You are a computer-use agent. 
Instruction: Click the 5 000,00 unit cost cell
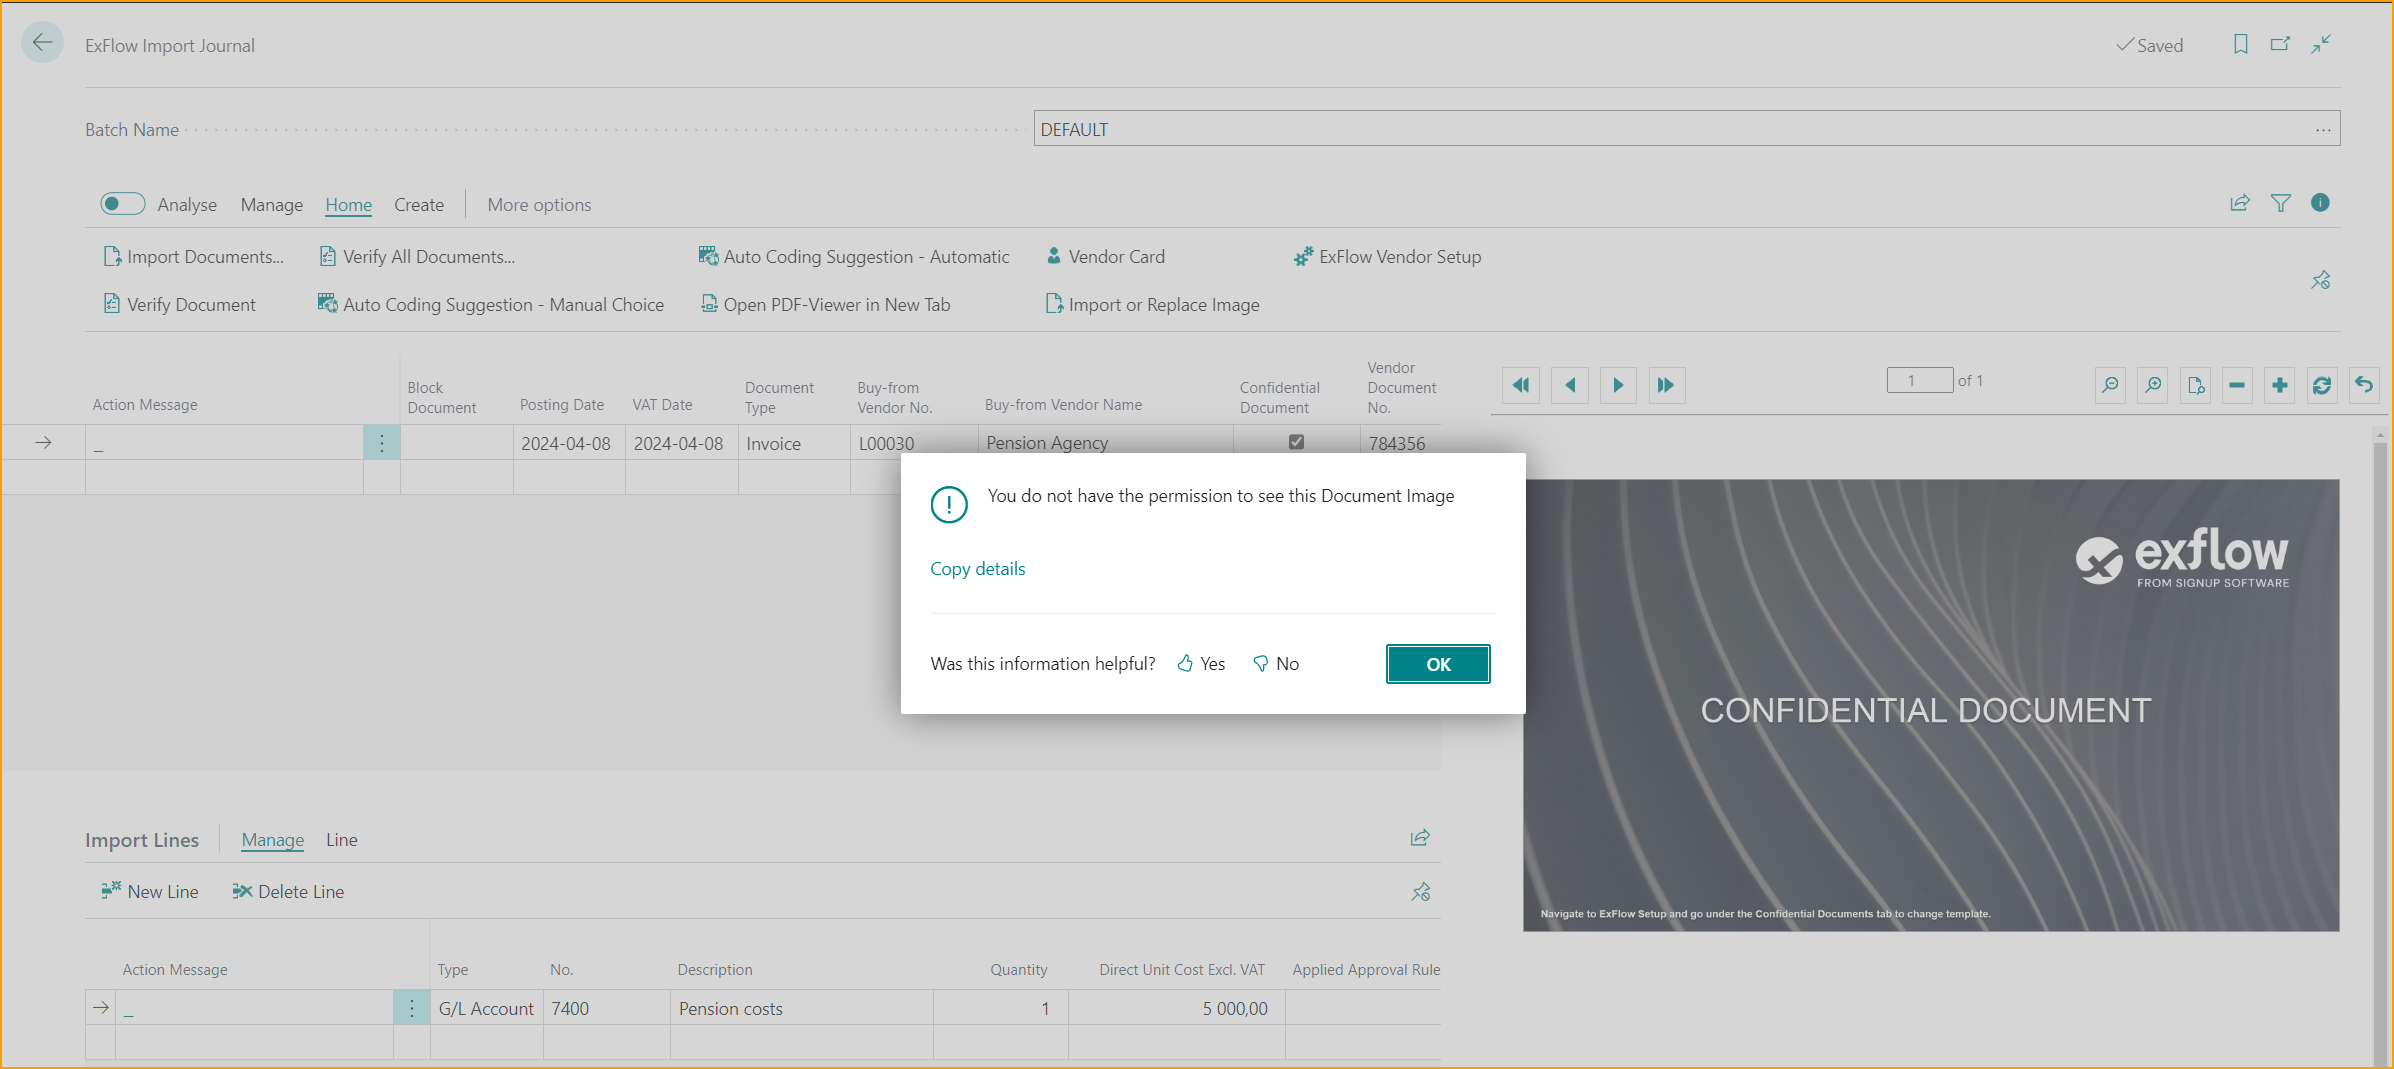pyautogui.click(x=1177, y=1008)
